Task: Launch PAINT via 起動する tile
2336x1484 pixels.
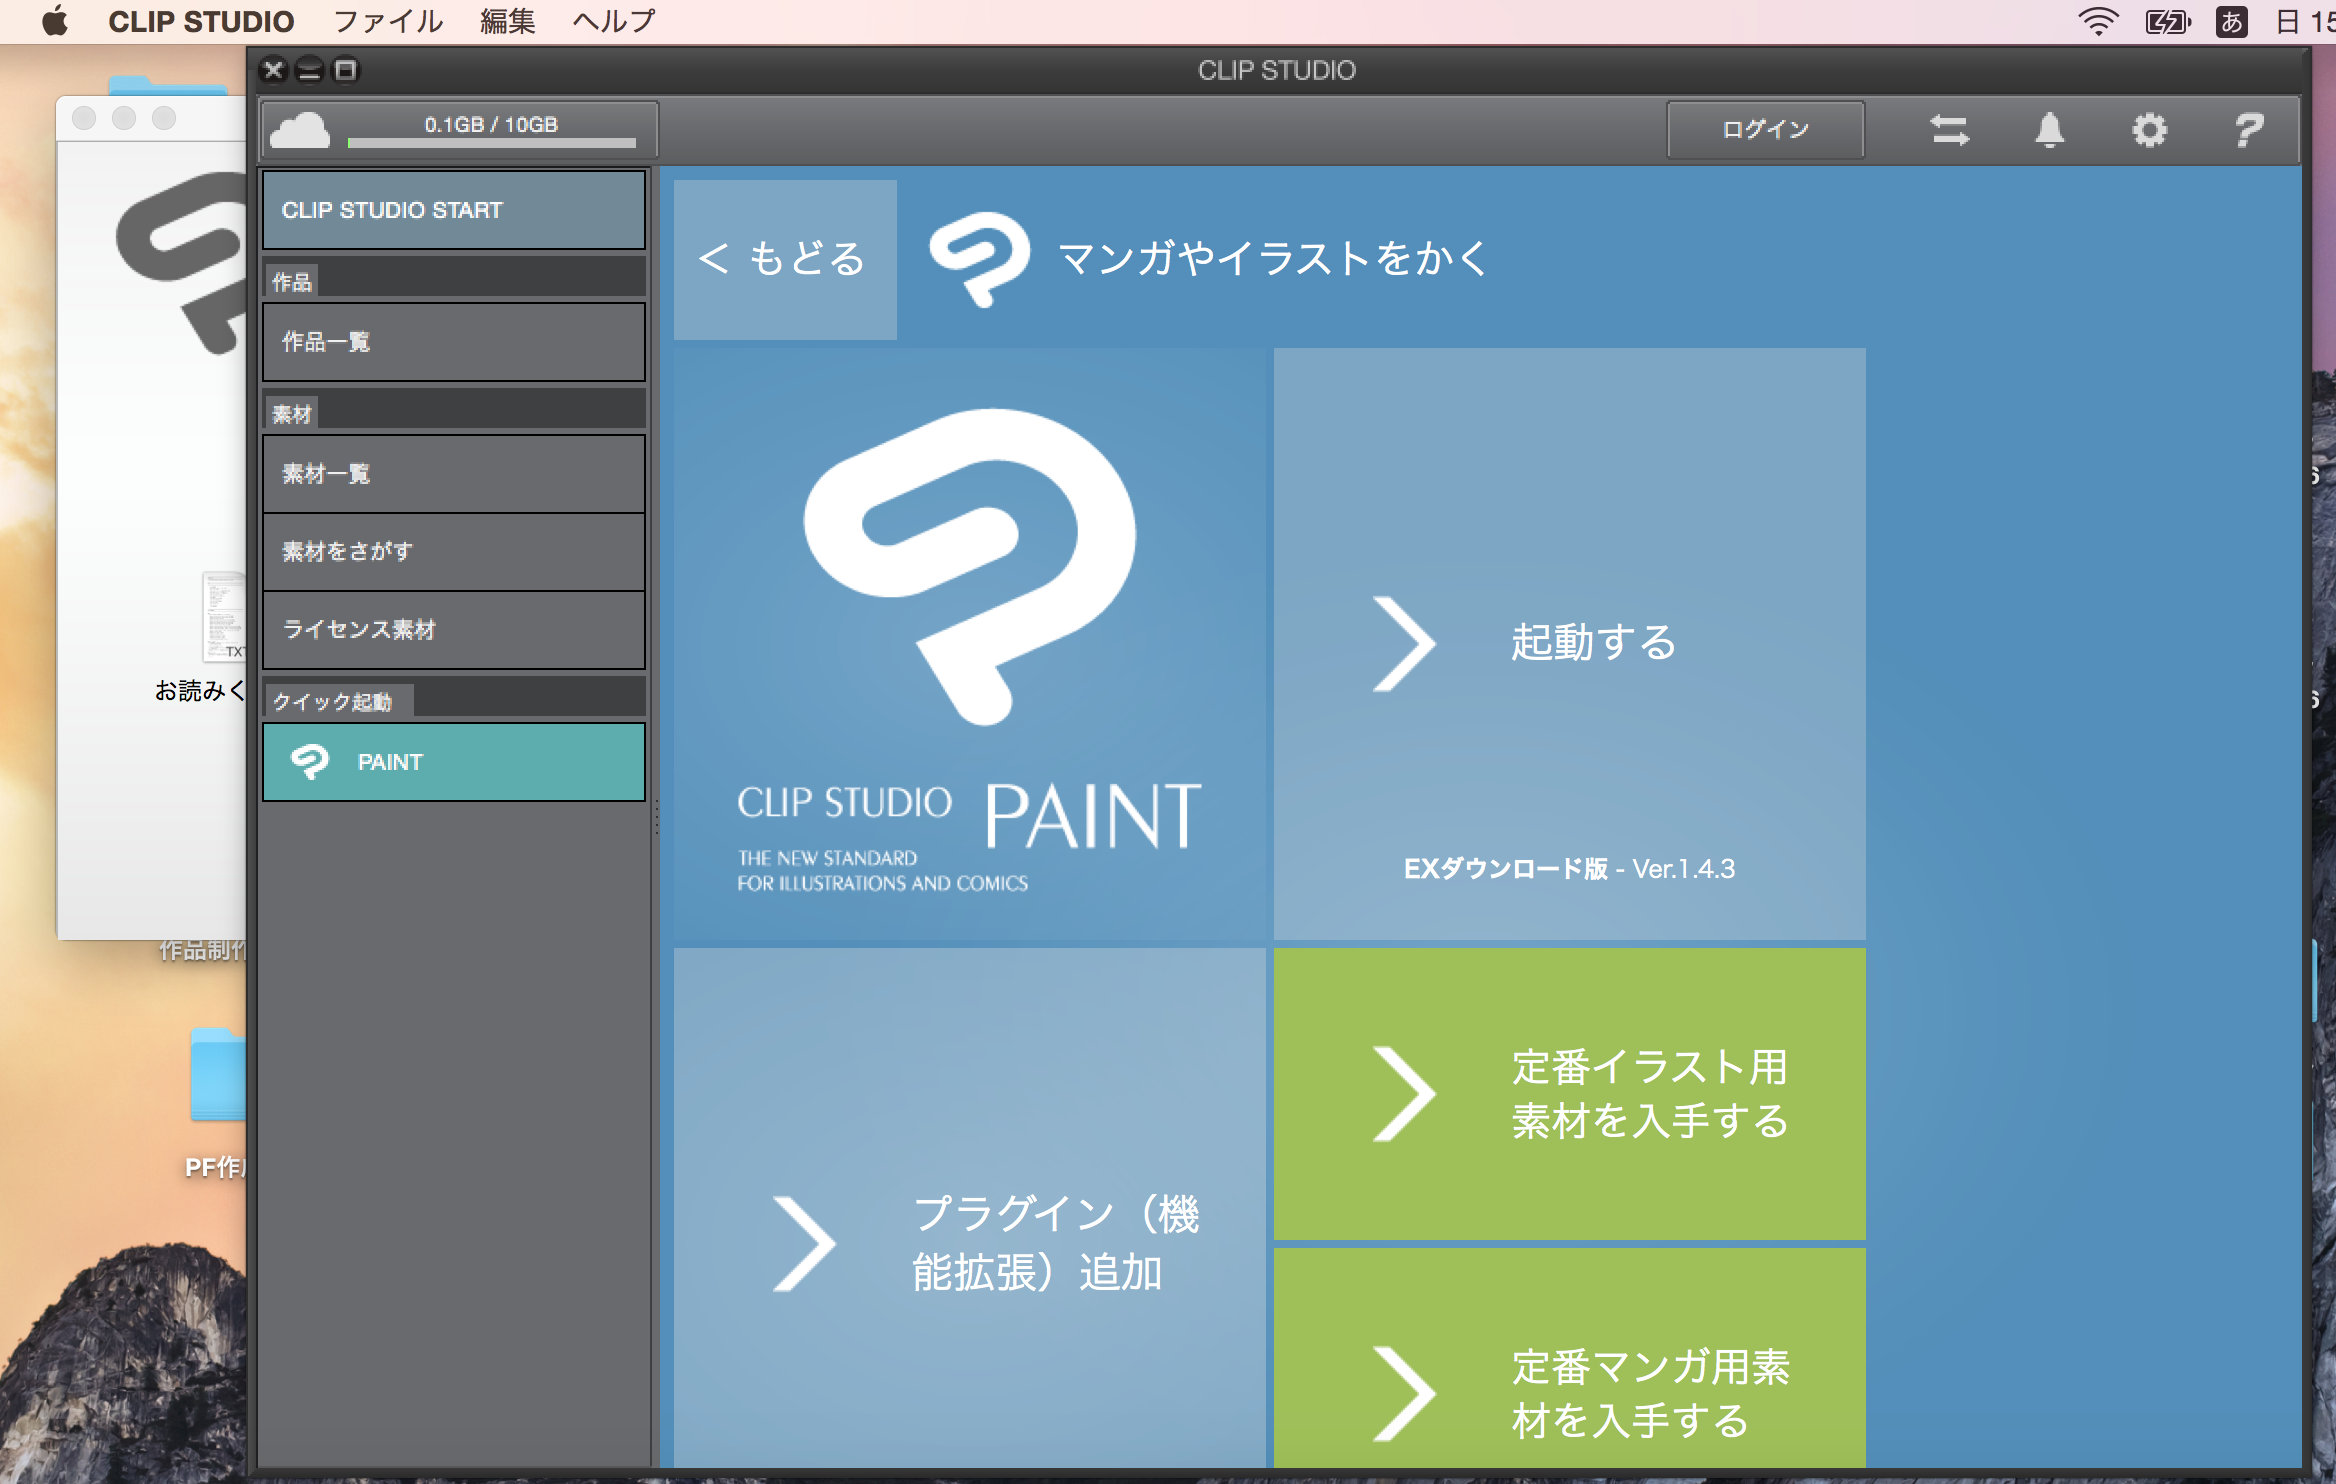Action: coord(1569,643)
